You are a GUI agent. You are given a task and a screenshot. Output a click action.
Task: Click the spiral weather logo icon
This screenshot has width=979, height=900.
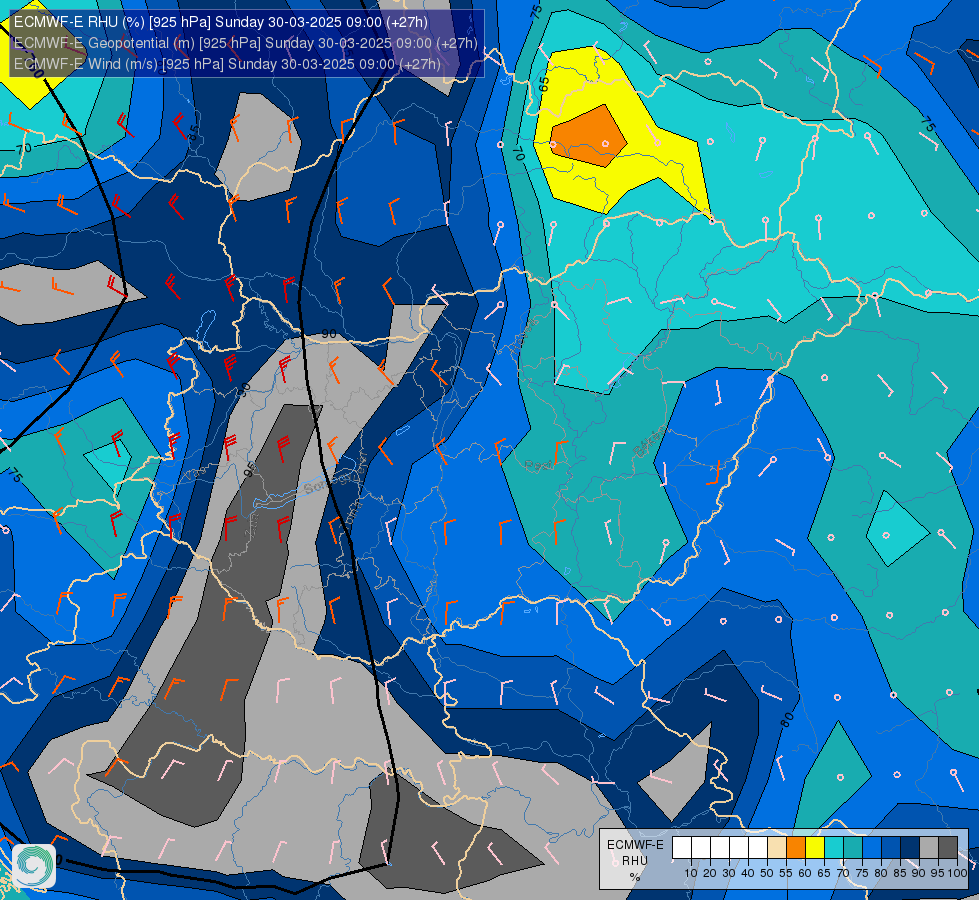34,866
